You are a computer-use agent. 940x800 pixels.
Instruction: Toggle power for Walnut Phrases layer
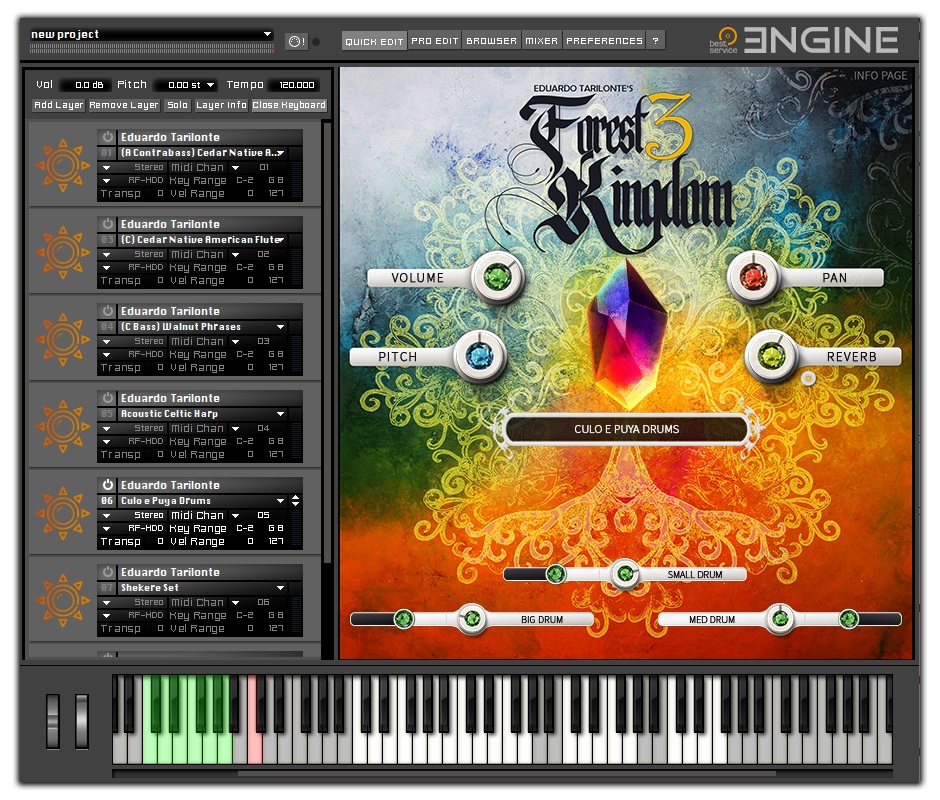click(x=107, y=311)
